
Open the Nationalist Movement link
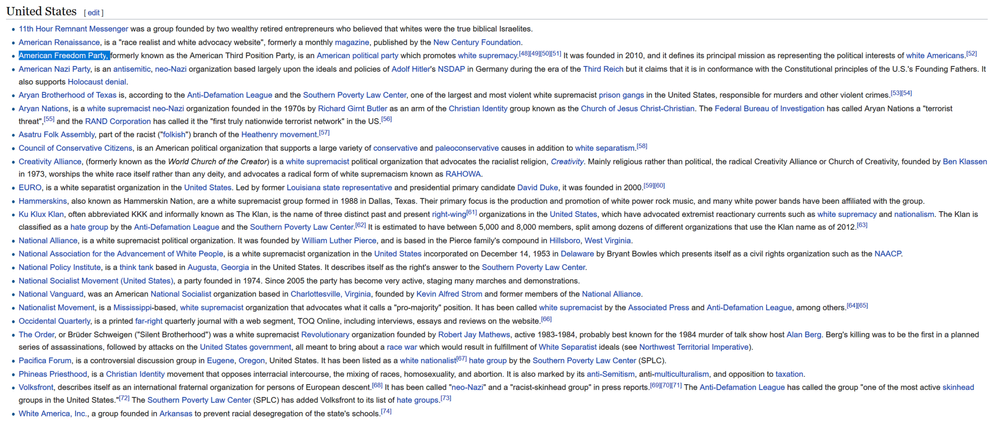(57, 307)
